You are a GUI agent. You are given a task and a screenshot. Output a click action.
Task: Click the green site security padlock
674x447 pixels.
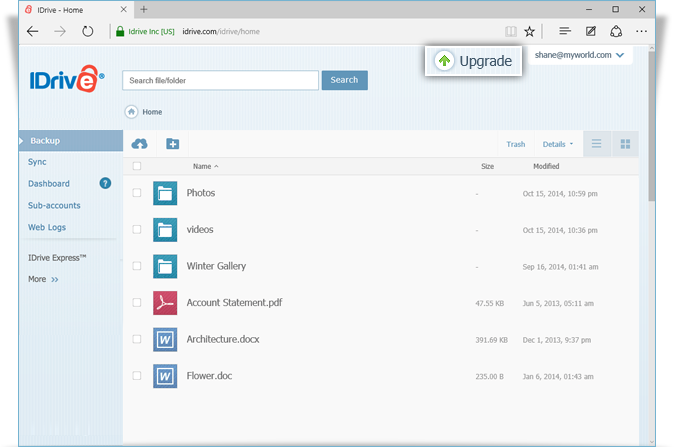point(120,31)
